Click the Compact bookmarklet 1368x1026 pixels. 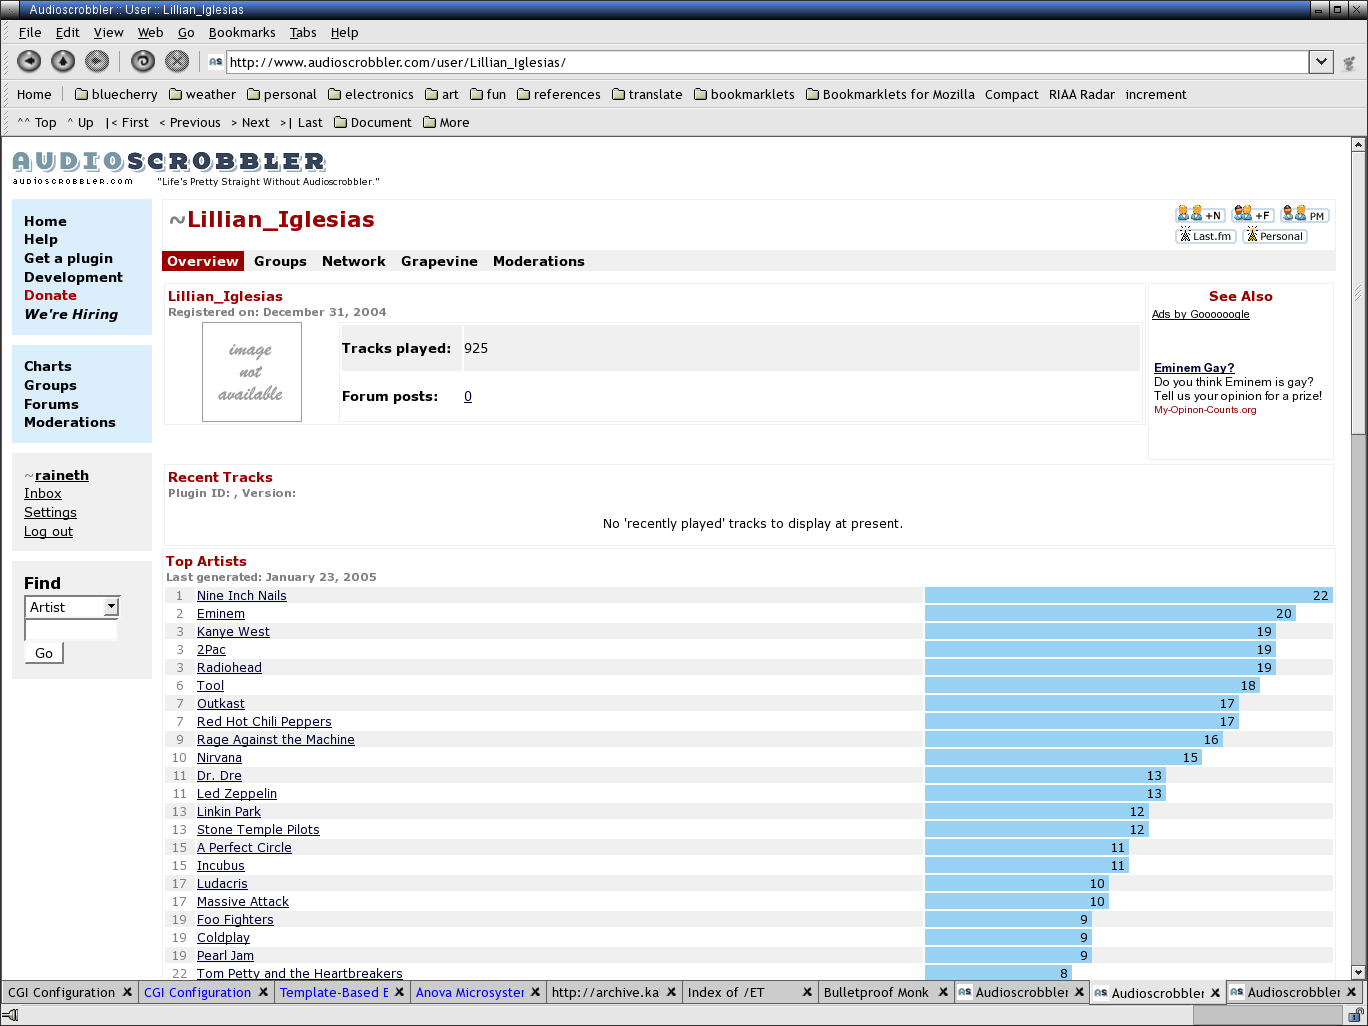click(x=1012, y=95)
